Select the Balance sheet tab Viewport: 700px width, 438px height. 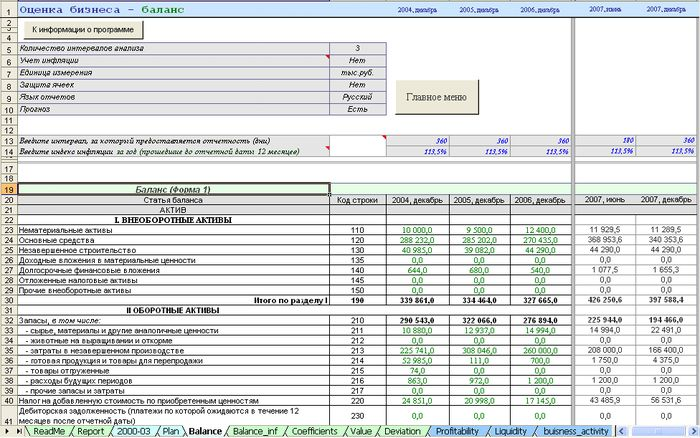pyautogui.click(x=205, y=431)
